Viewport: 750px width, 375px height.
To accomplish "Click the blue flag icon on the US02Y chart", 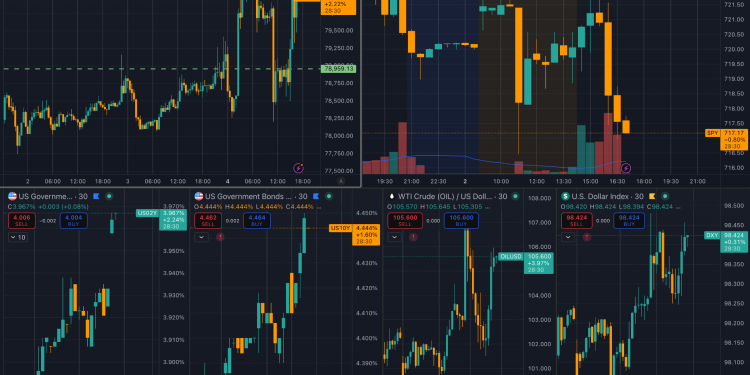I will 96,196.
